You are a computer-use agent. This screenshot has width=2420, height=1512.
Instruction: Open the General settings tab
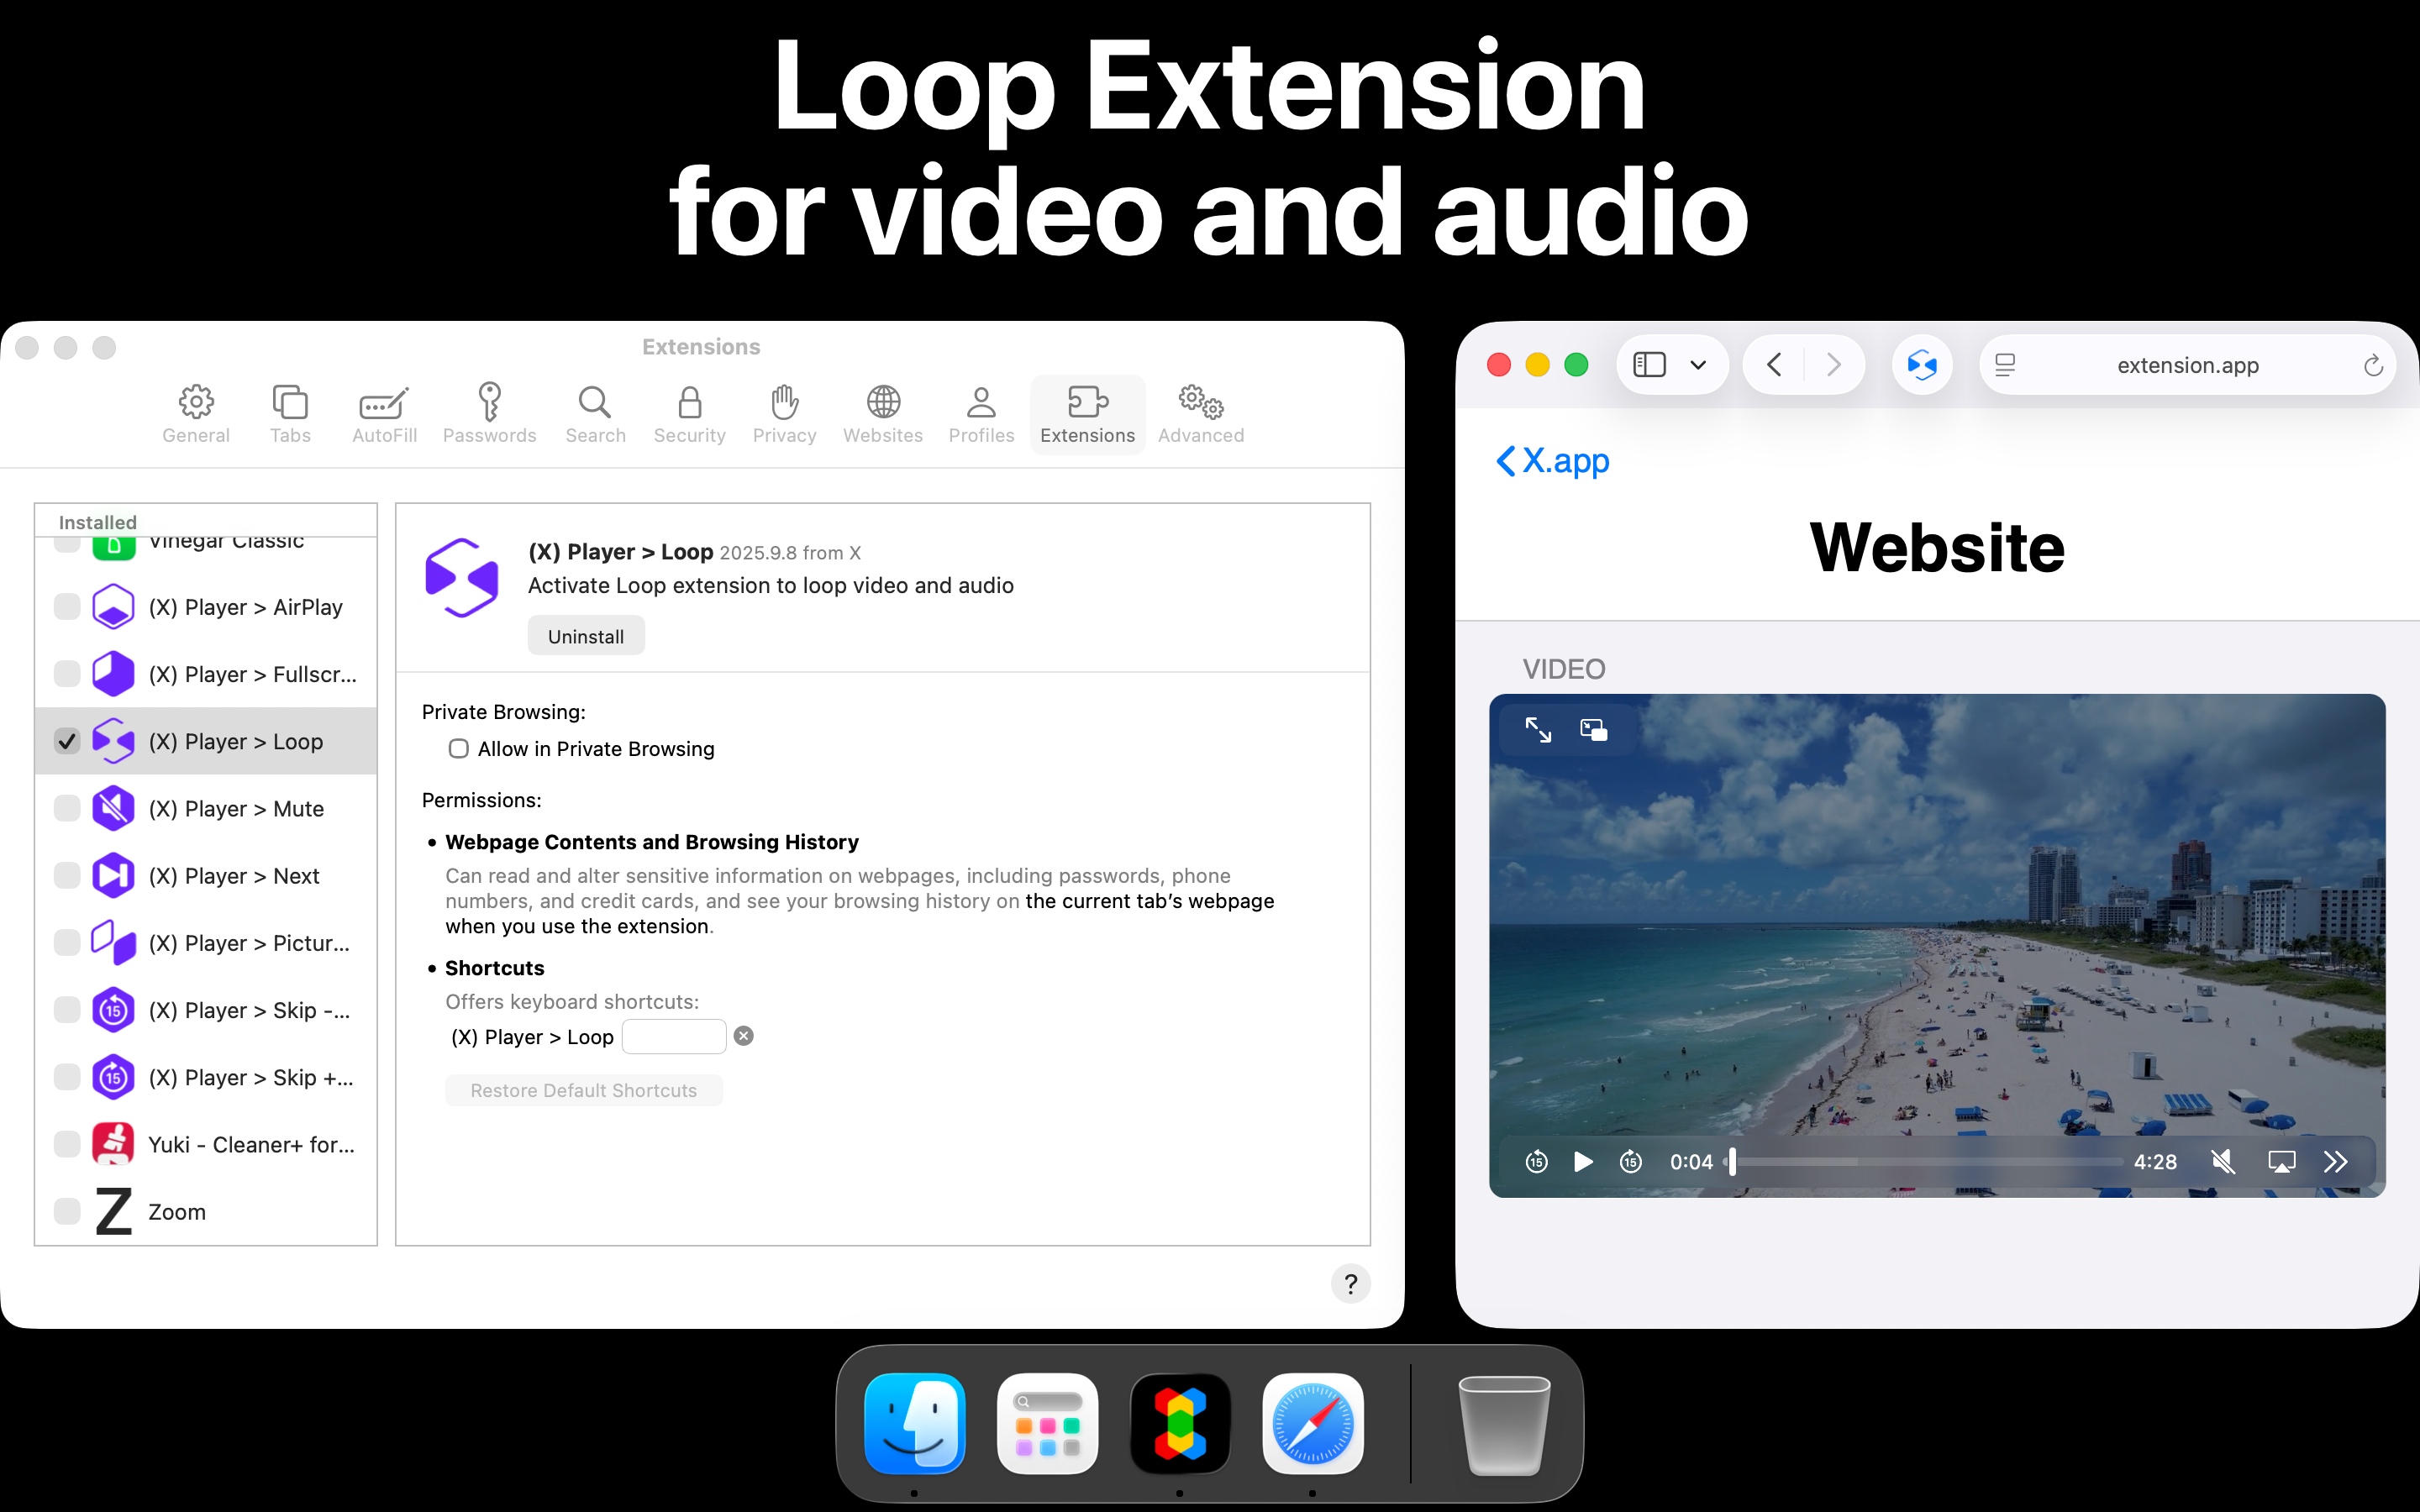(196, 414)
